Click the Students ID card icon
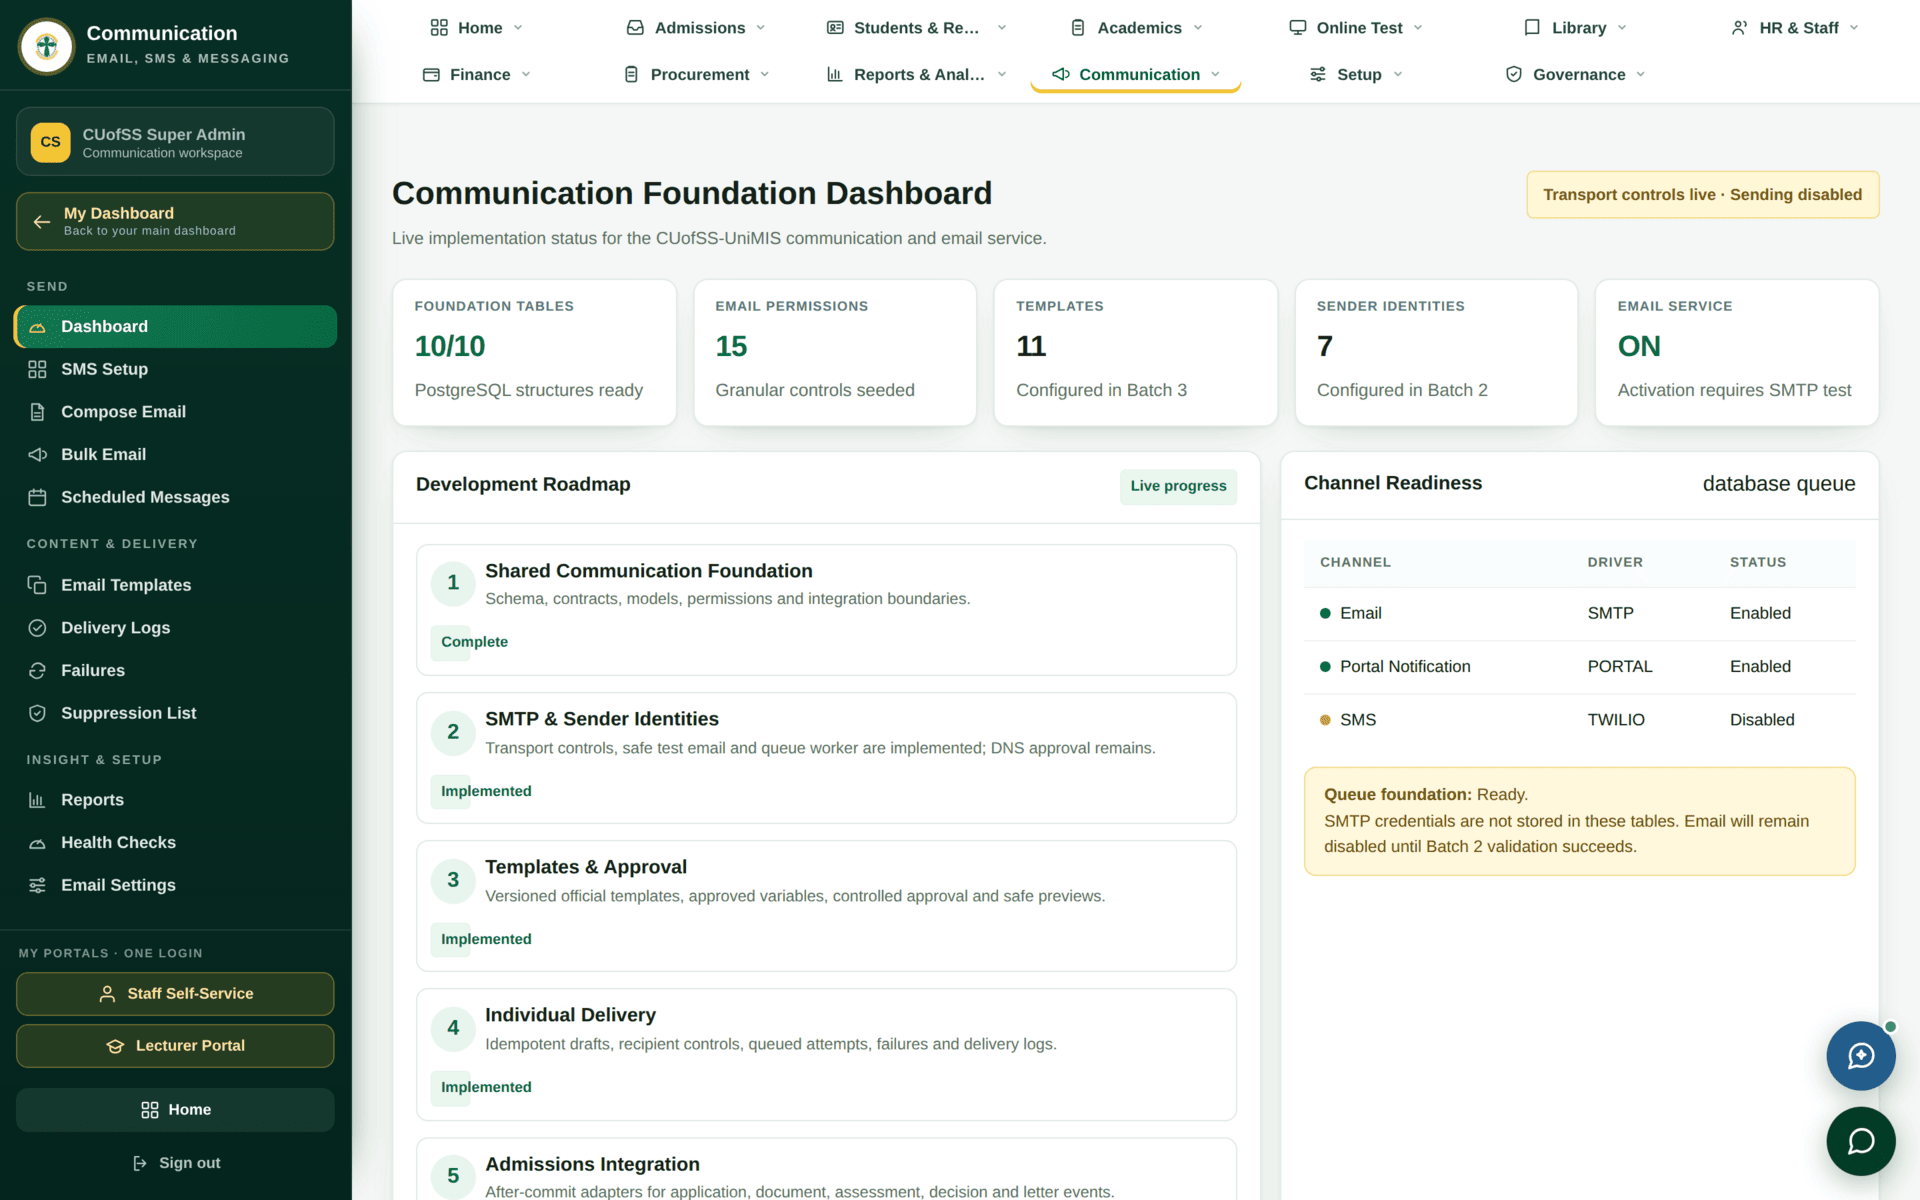Viewport: 1920px width, 1200px height. click(x=835, y=28)
